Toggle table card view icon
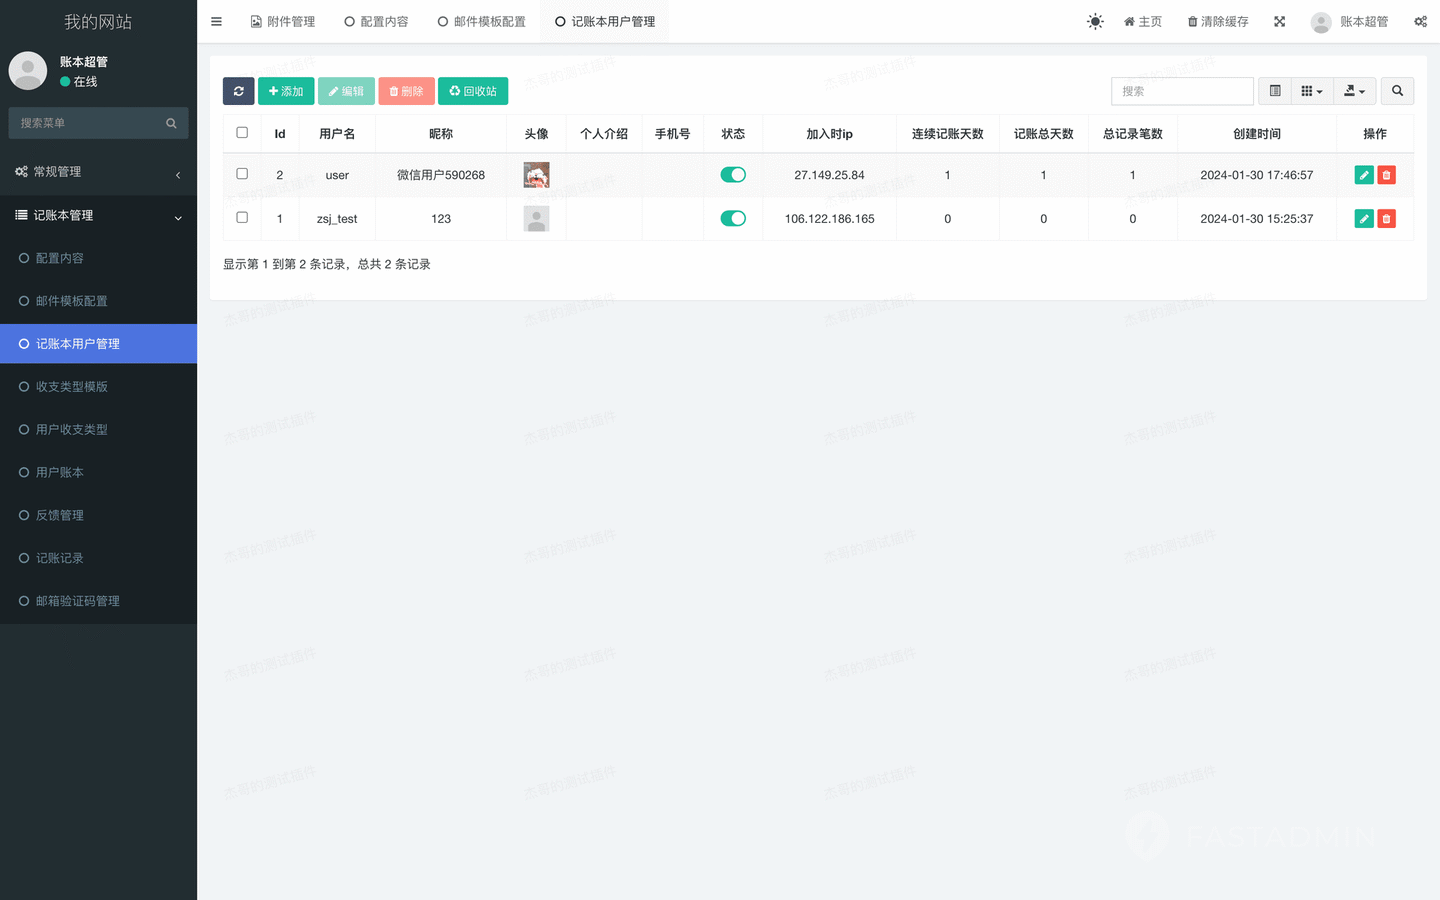The height and width of the screenshot is (900, 1440). pyautogui.click(x=1275, y=91)
